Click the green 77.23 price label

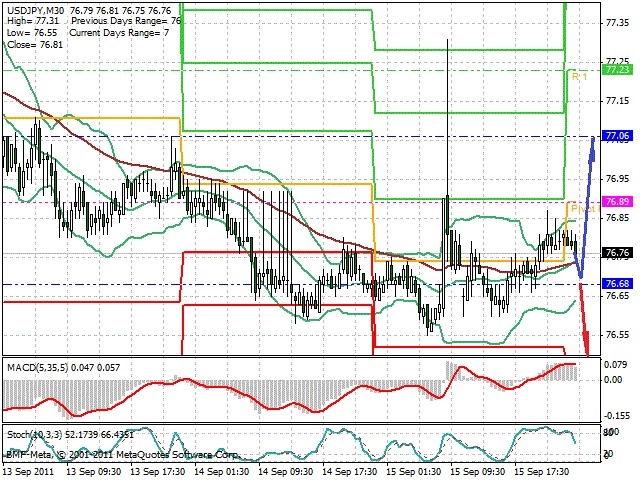[x=618, y=70]
